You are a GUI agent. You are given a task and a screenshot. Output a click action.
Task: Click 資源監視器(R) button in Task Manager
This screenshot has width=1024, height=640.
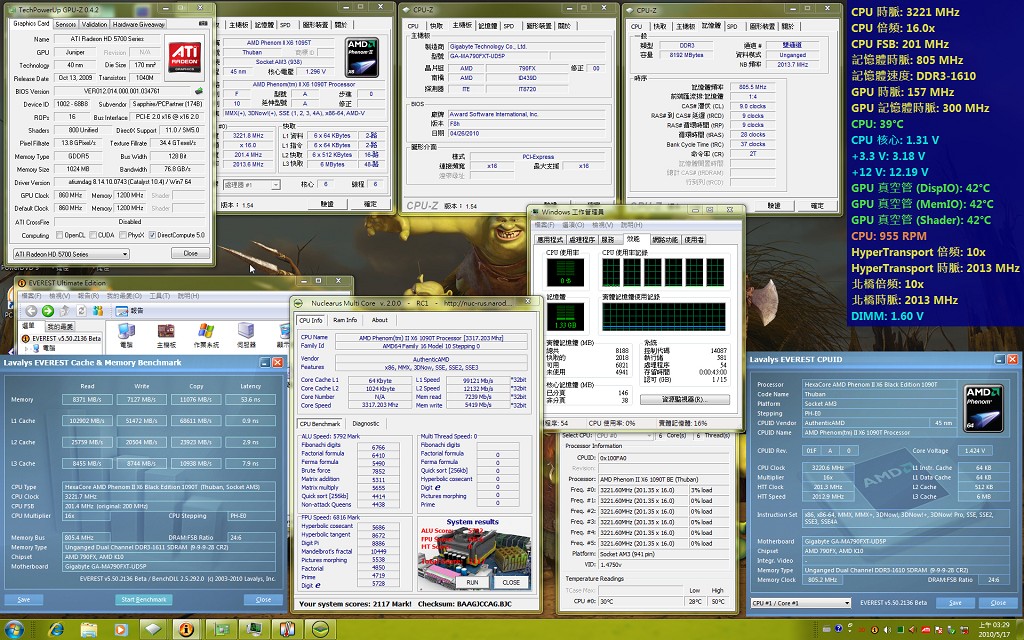click(x=683, y=399)
